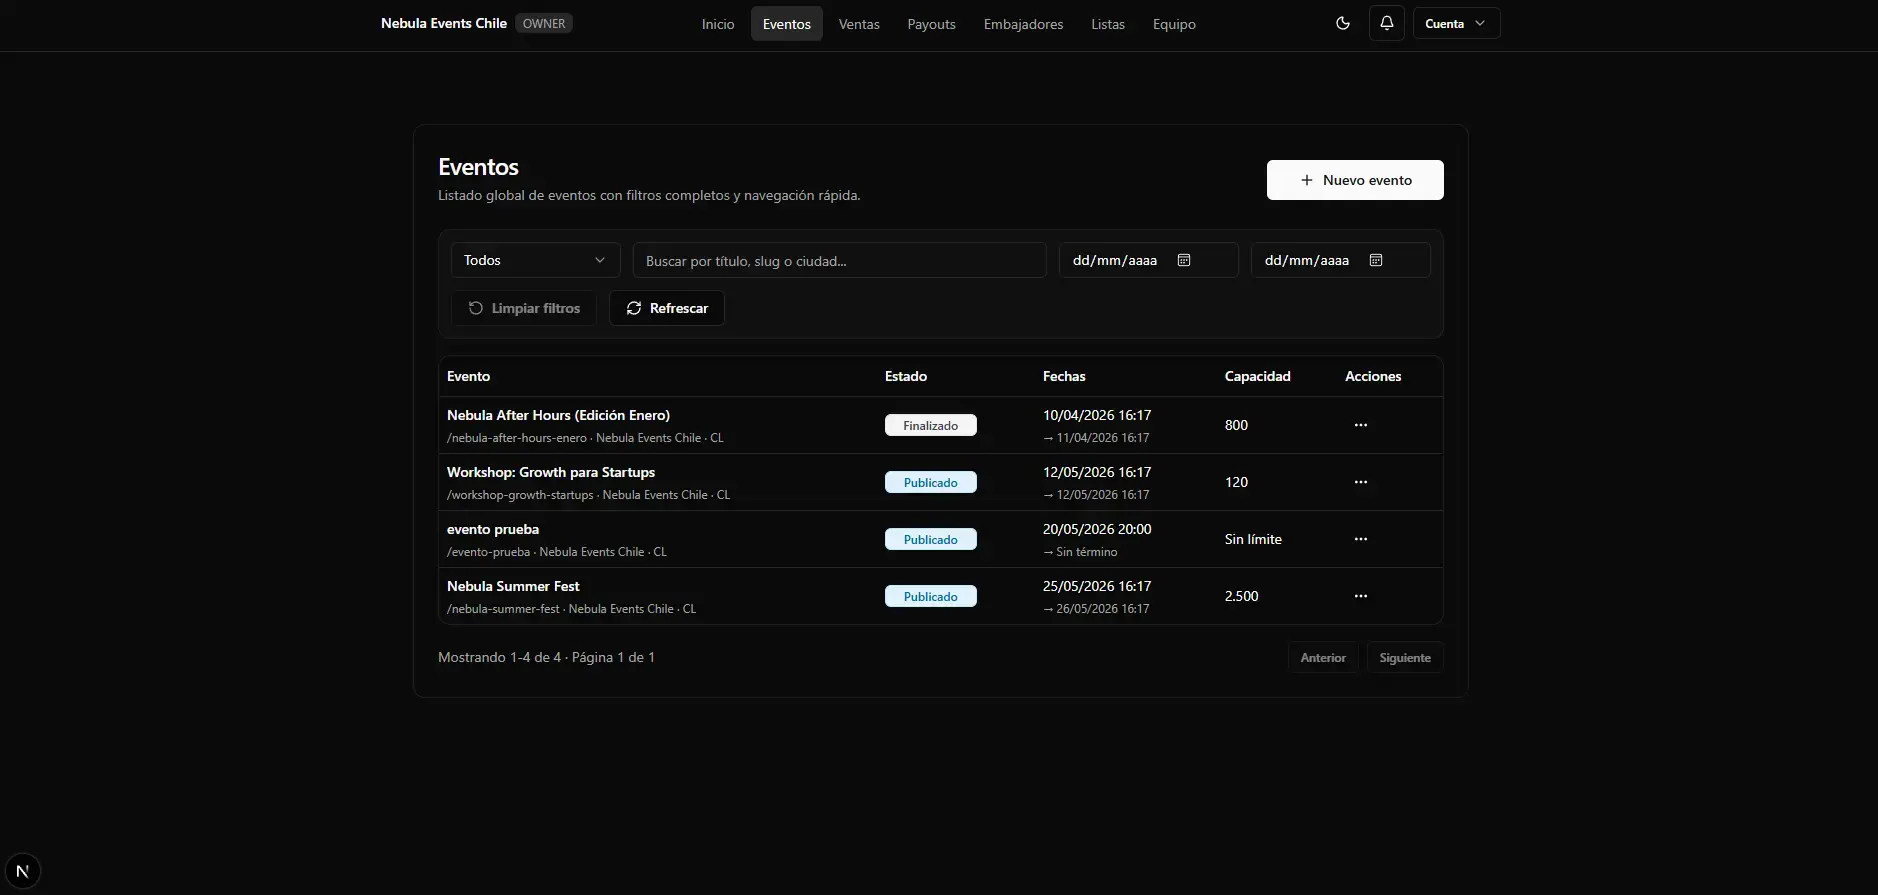The width and height of the screenshot is (1878, 895).
Task: Focus the search by title, slug or city field
Action: pos(839,260)
